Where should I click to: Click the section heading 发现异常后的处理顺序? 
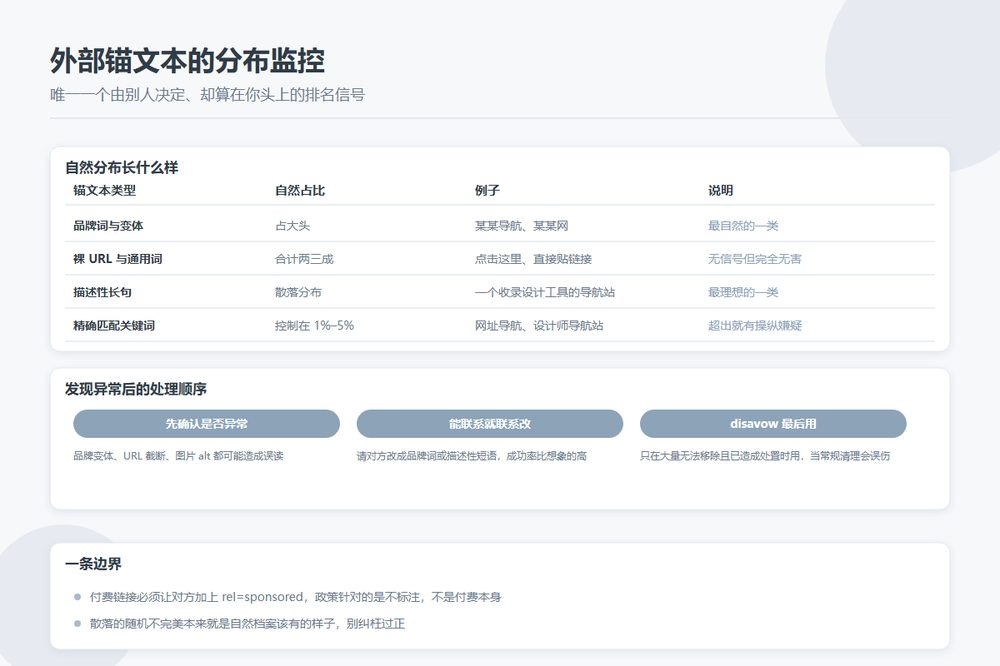pos(136,389)
